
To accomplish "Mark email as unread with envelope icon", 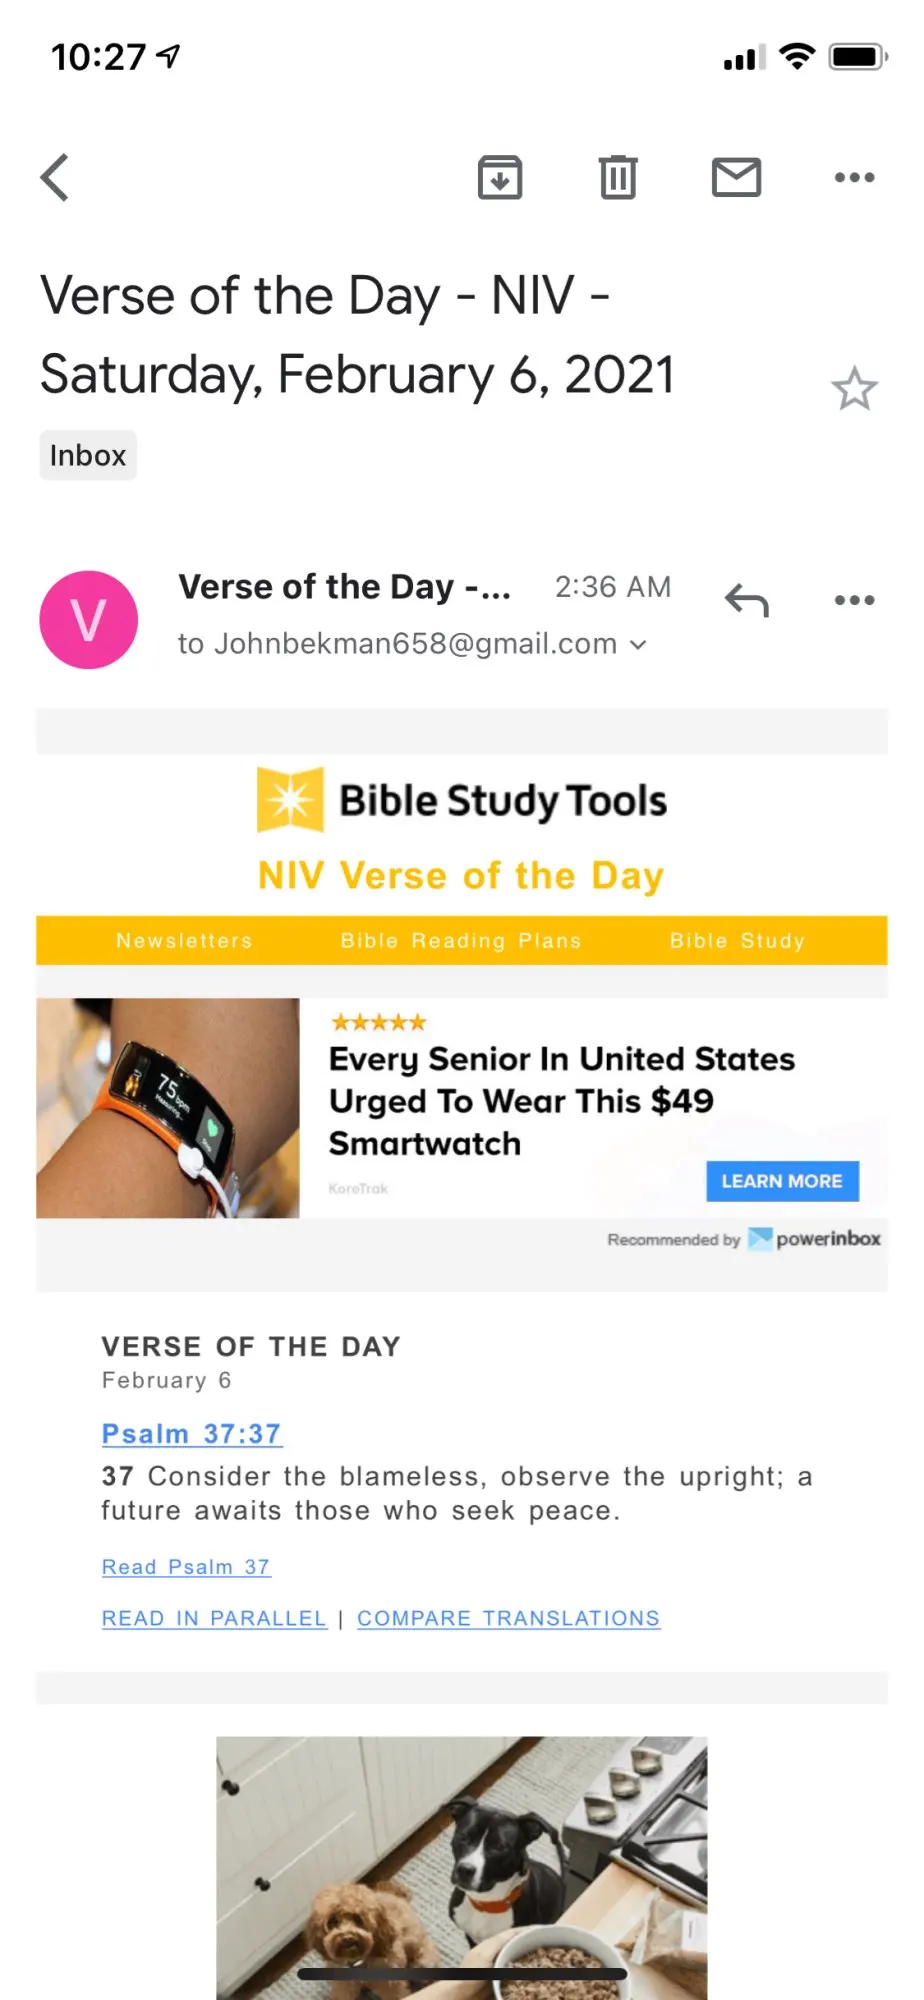I will [x=736, y=178].
